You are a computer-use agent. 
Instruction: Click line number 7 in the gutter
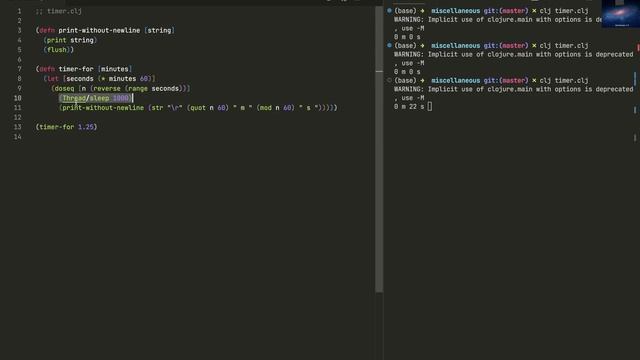[x=19, y=69]
